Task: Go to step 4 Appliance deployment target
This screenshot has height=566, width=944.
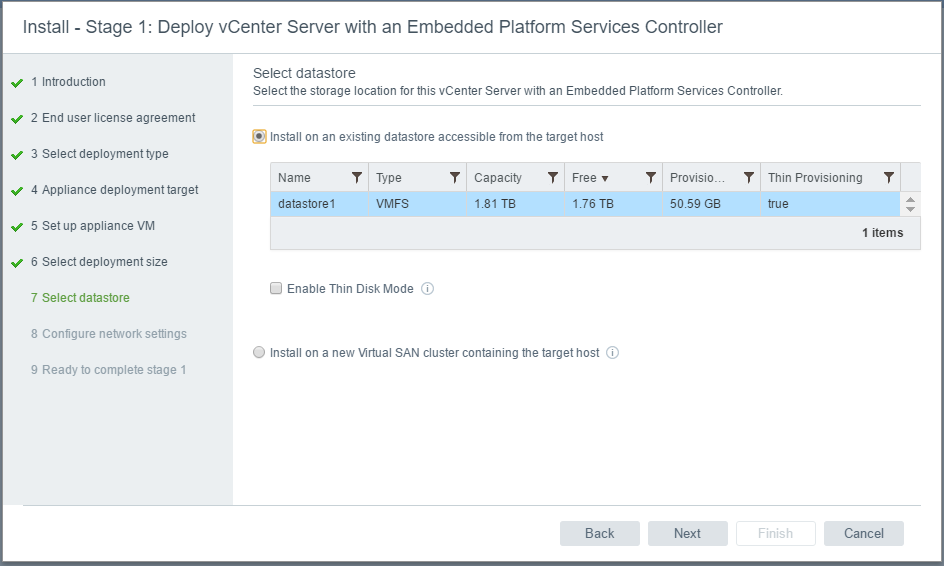Action: [x=114, y=190]
